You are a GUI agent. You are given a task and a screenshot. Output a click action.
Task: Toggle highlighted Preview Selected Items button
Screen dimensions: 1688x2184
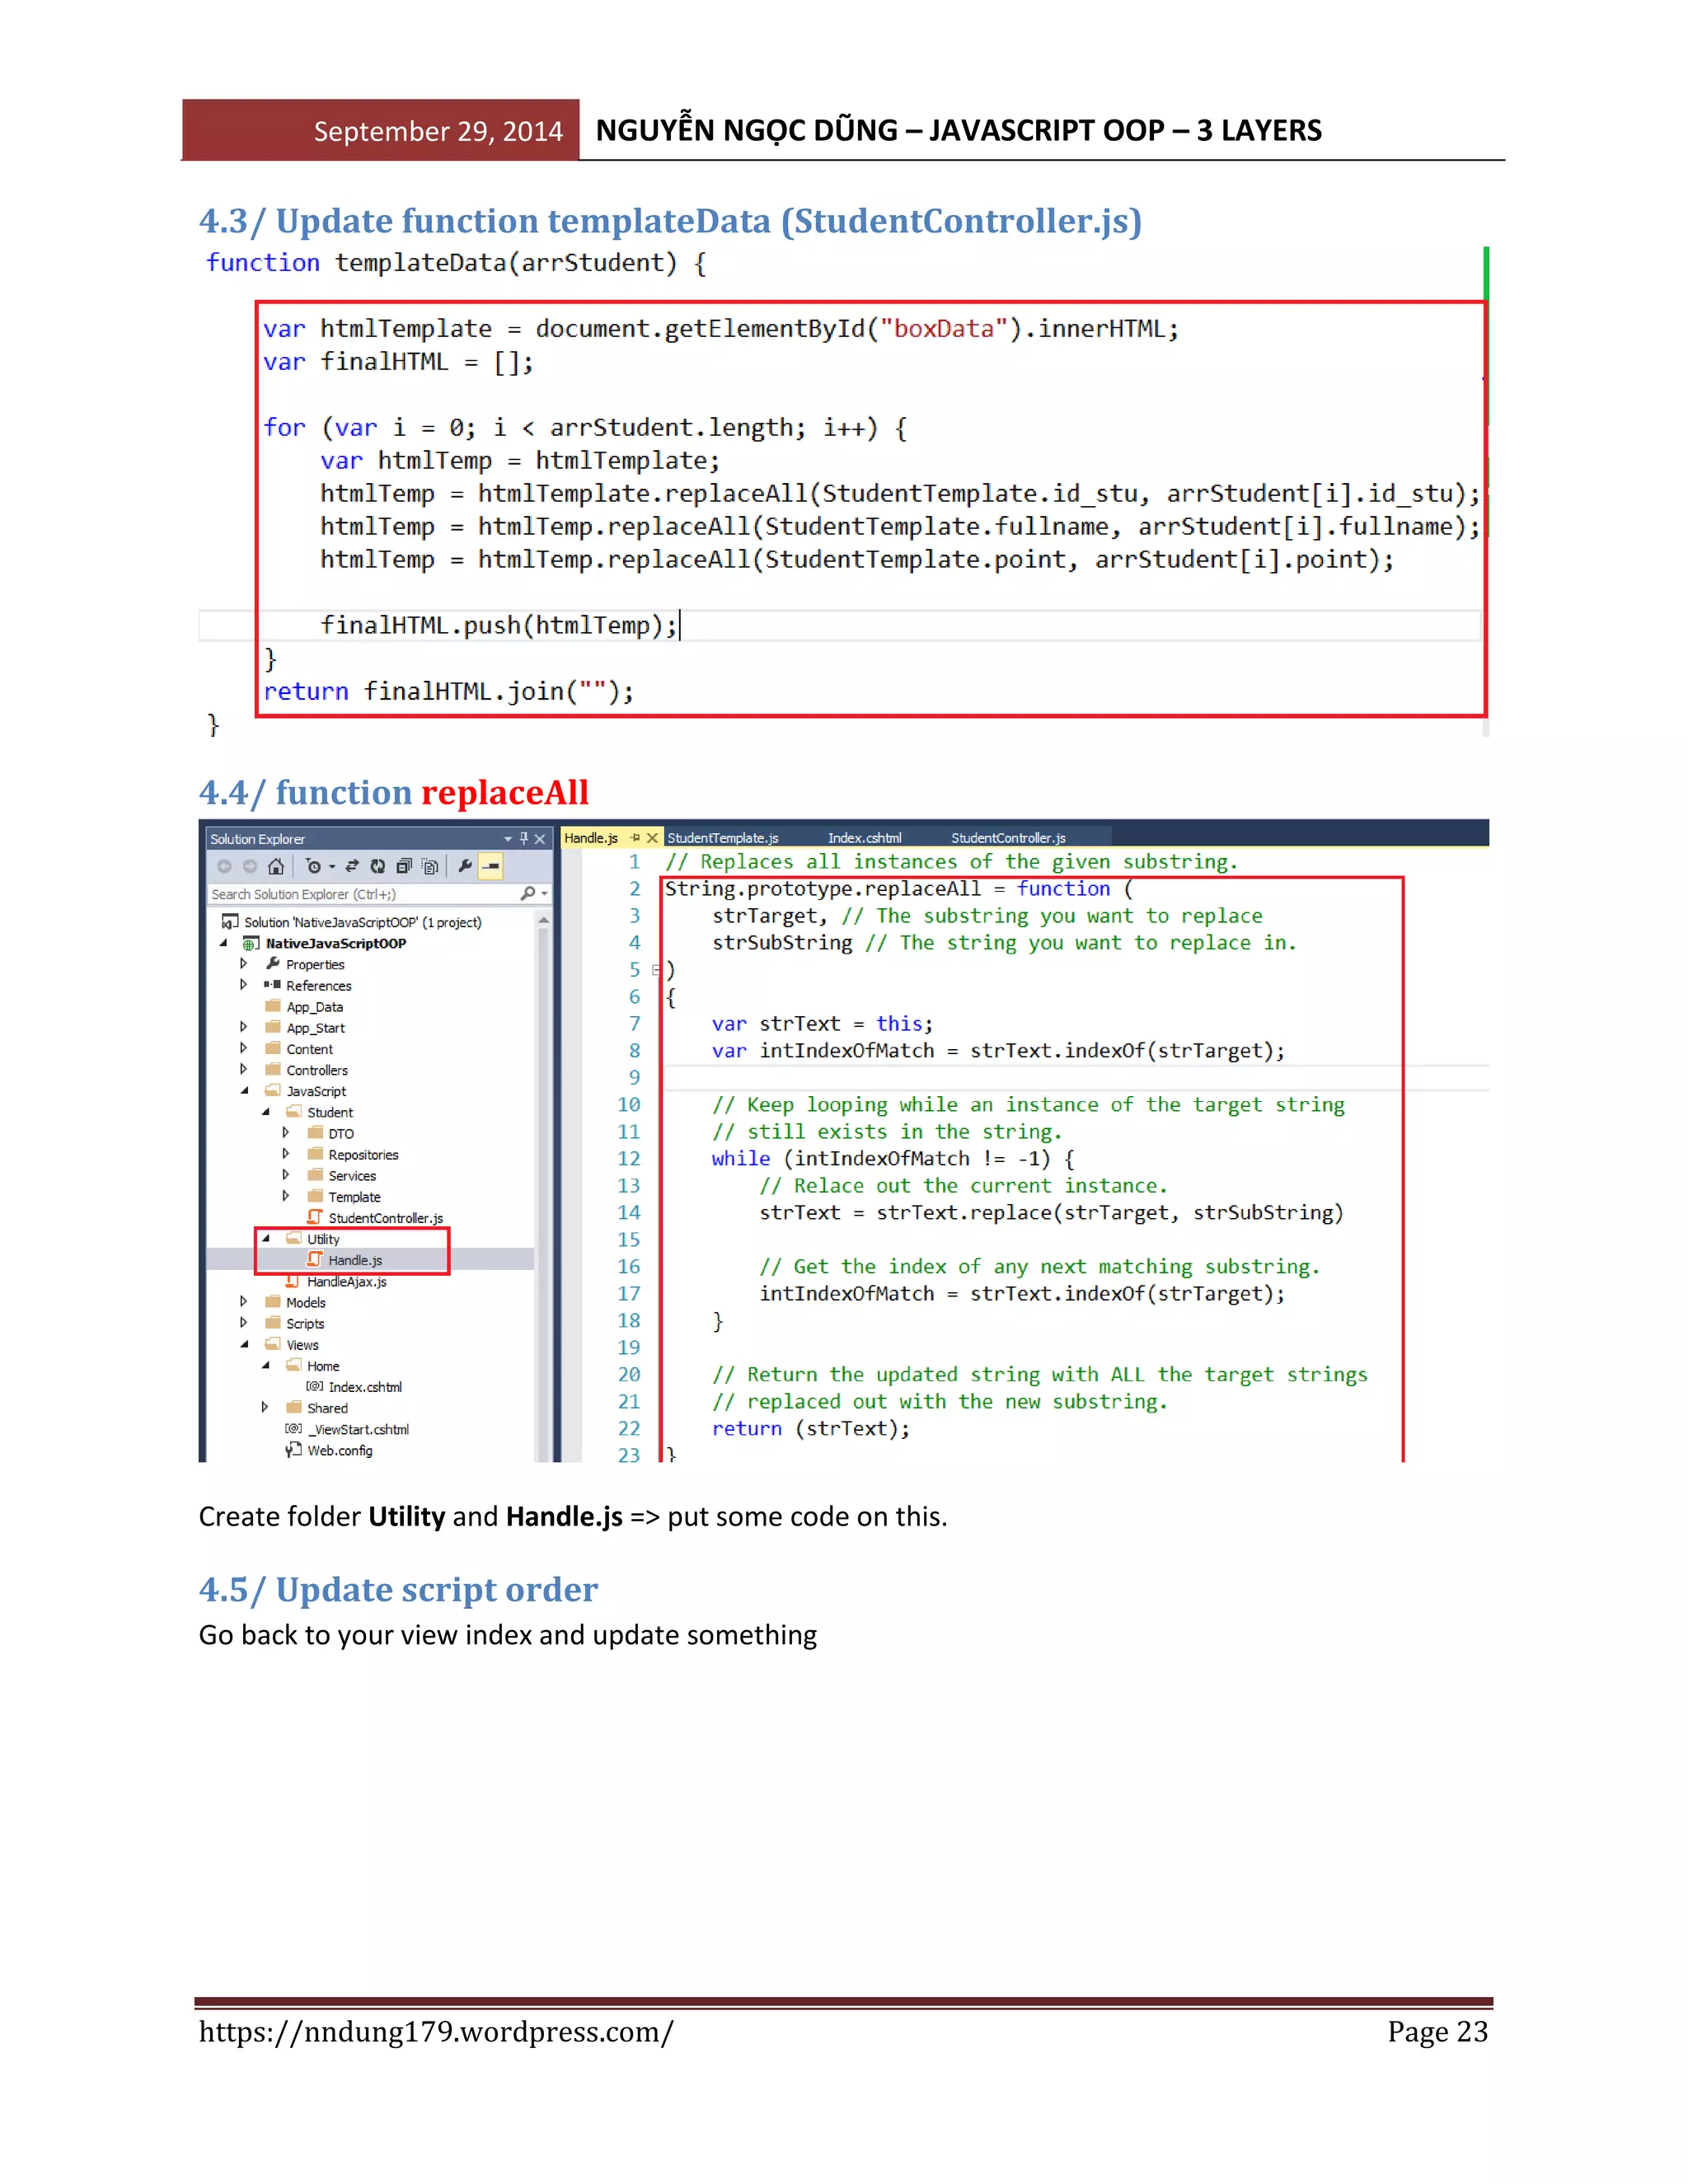491,867
